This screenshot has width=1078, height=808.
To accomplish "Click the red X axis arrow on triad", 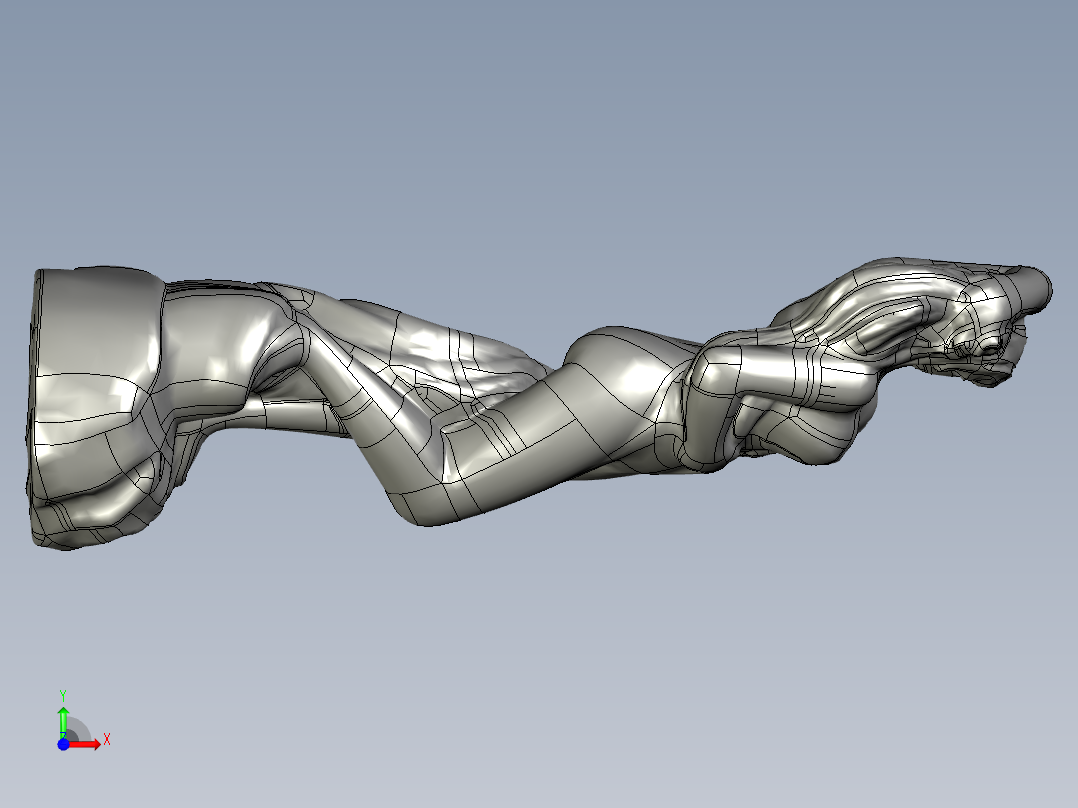I will (x=85, y=744).
